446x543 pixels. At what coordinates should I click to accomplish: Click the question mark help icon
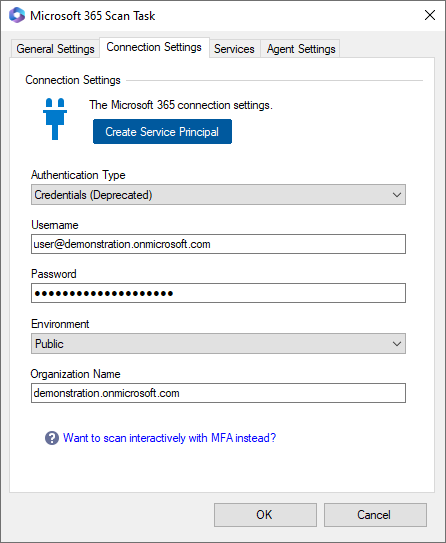[x=52, y=438]
